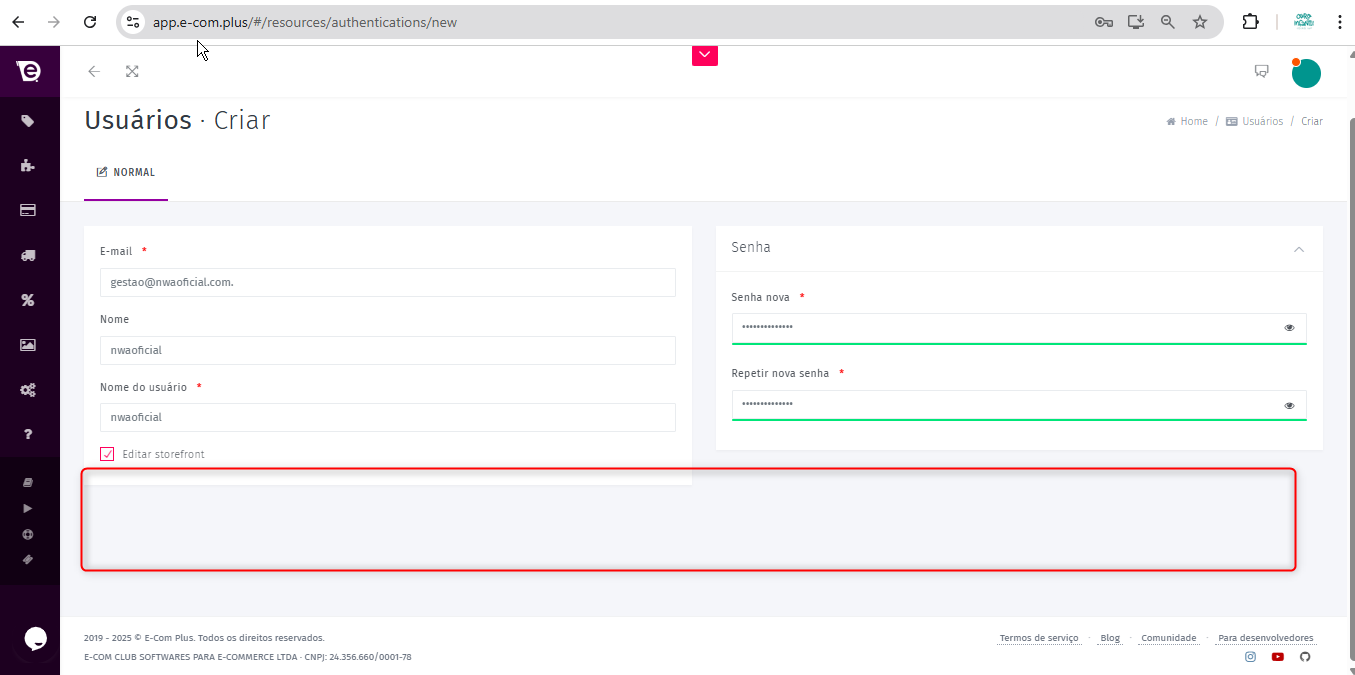
Task: Open the tag (products) sidebar icon
Action: [x=28, y=121]
